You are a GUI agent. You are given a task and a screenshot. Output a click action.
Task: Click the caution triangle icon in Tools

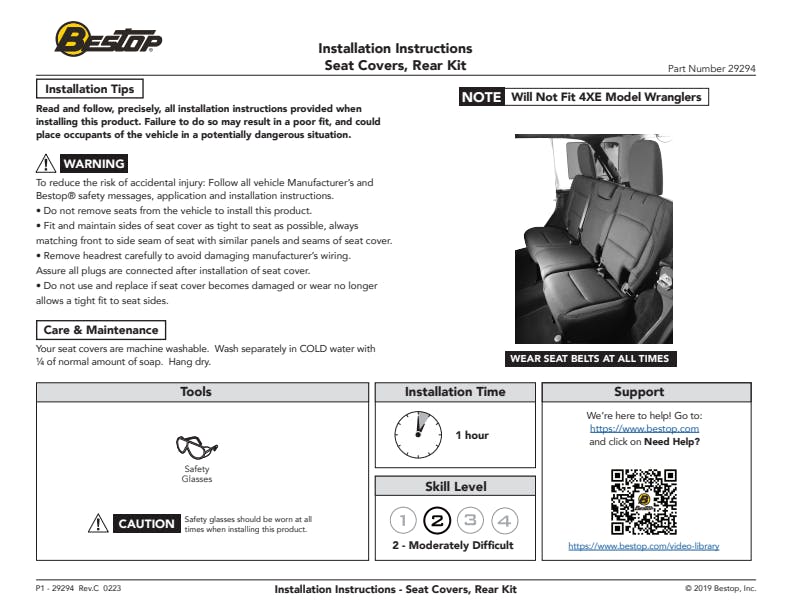(x=98, y=523)
